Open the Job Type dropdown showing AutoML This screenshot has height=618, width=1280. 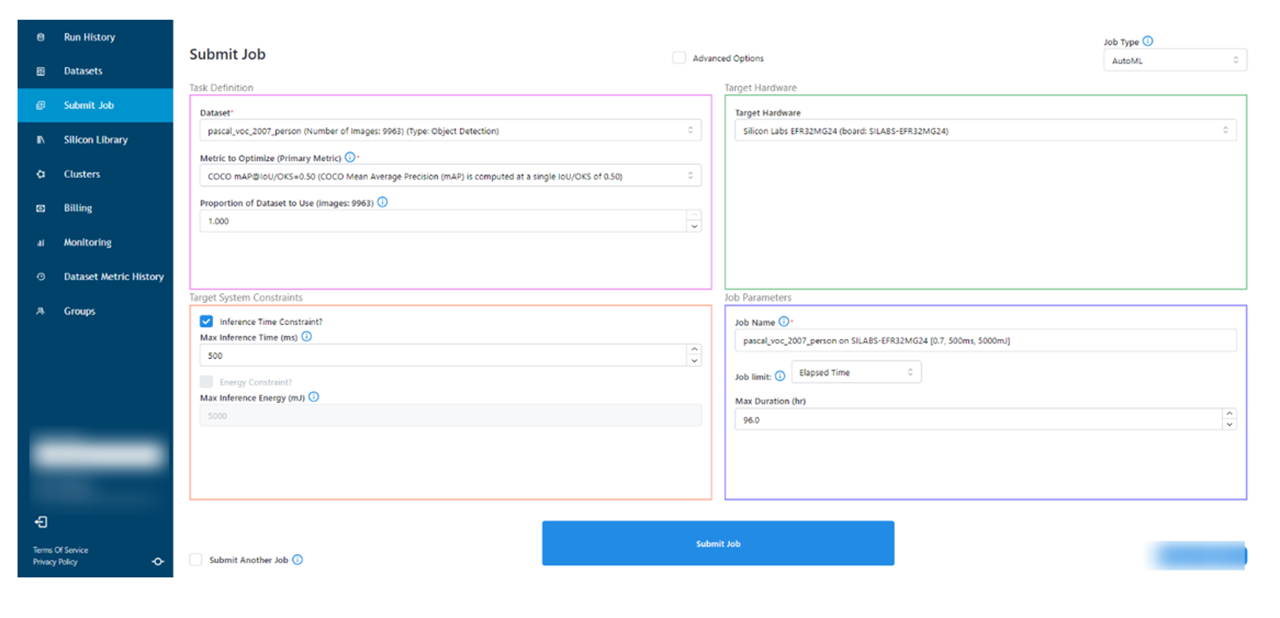pos(1175,59)
